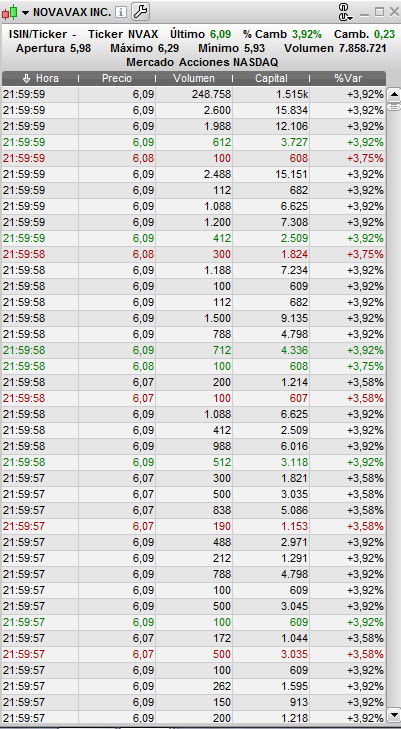
Task: Select the trade row with volume 248.758
Action: coord(194,94)
